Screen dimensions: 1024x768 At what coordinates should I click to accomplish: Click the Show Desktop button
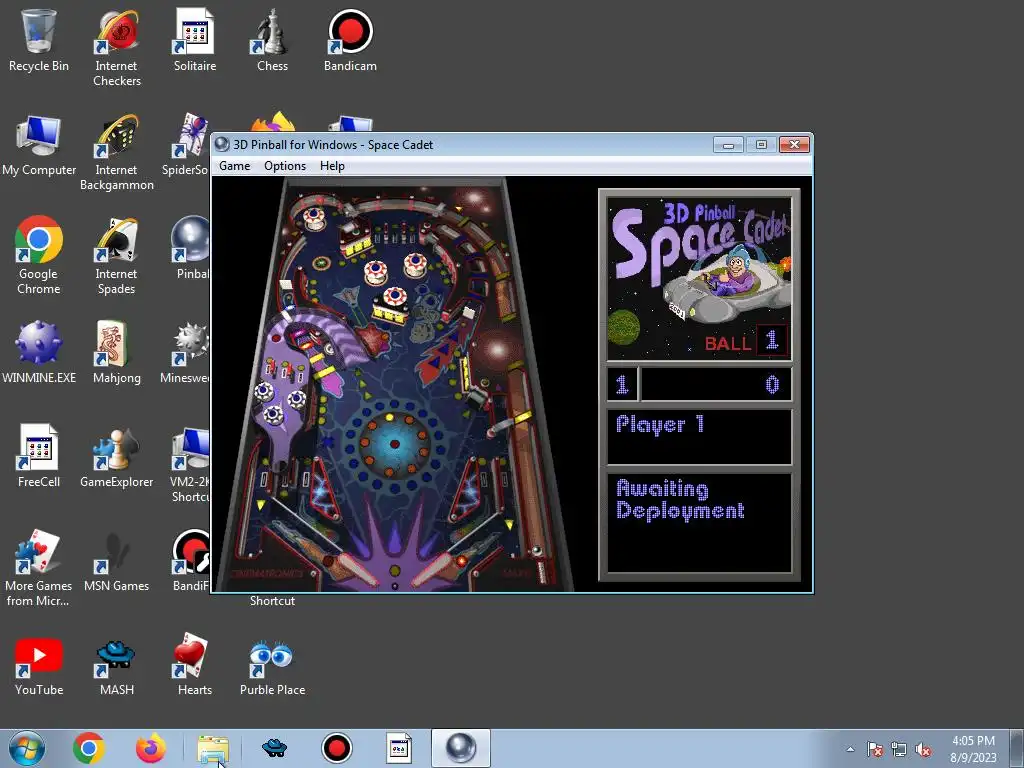pyautogui.click(x=1017, y=749)
